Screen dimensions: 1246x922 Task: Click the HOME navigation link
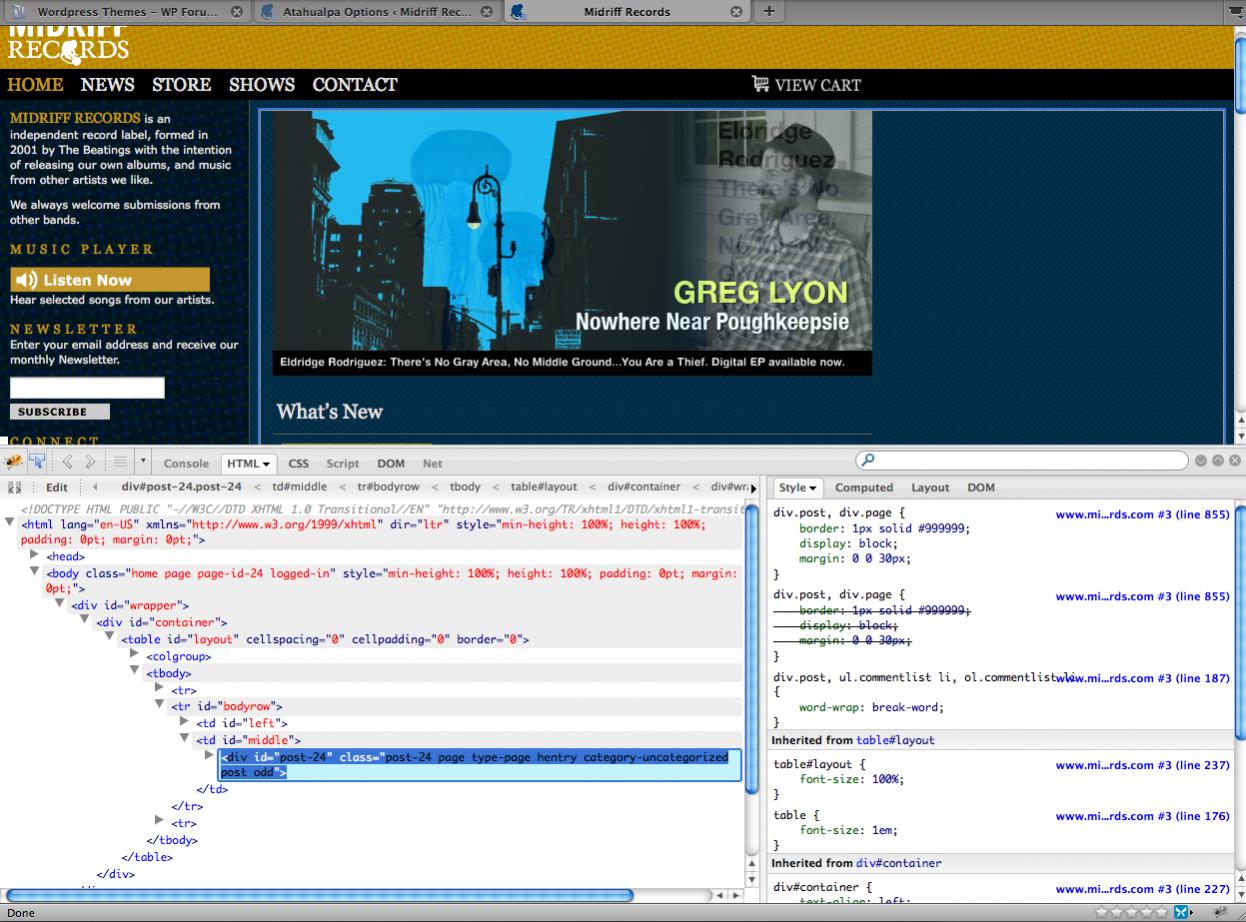point(35,85)
